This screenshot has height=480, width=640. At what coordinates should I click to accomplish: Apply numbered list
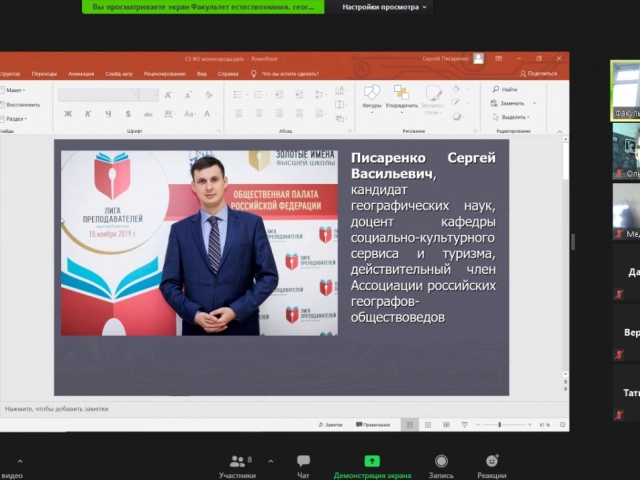coord(260,95)
